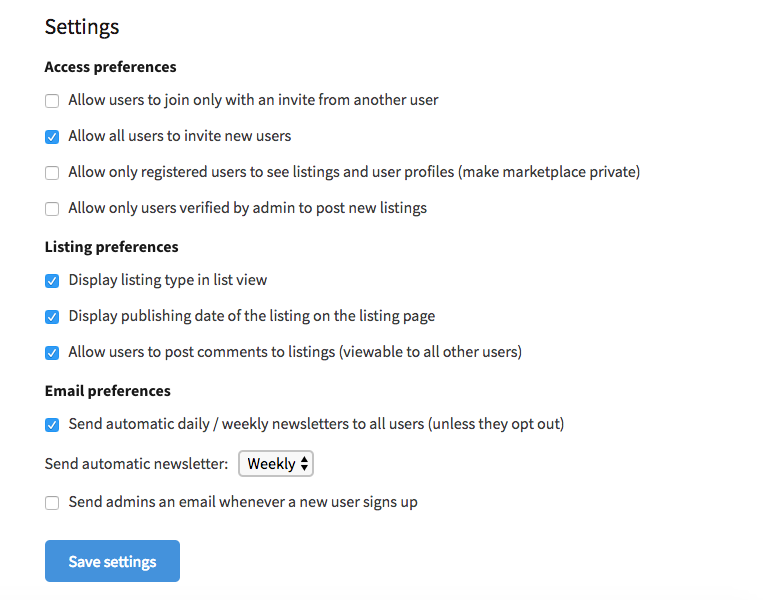Turn off automatic newsletters checkbox
This screenshot has width=763, height=600.
[x=52, y=425]
